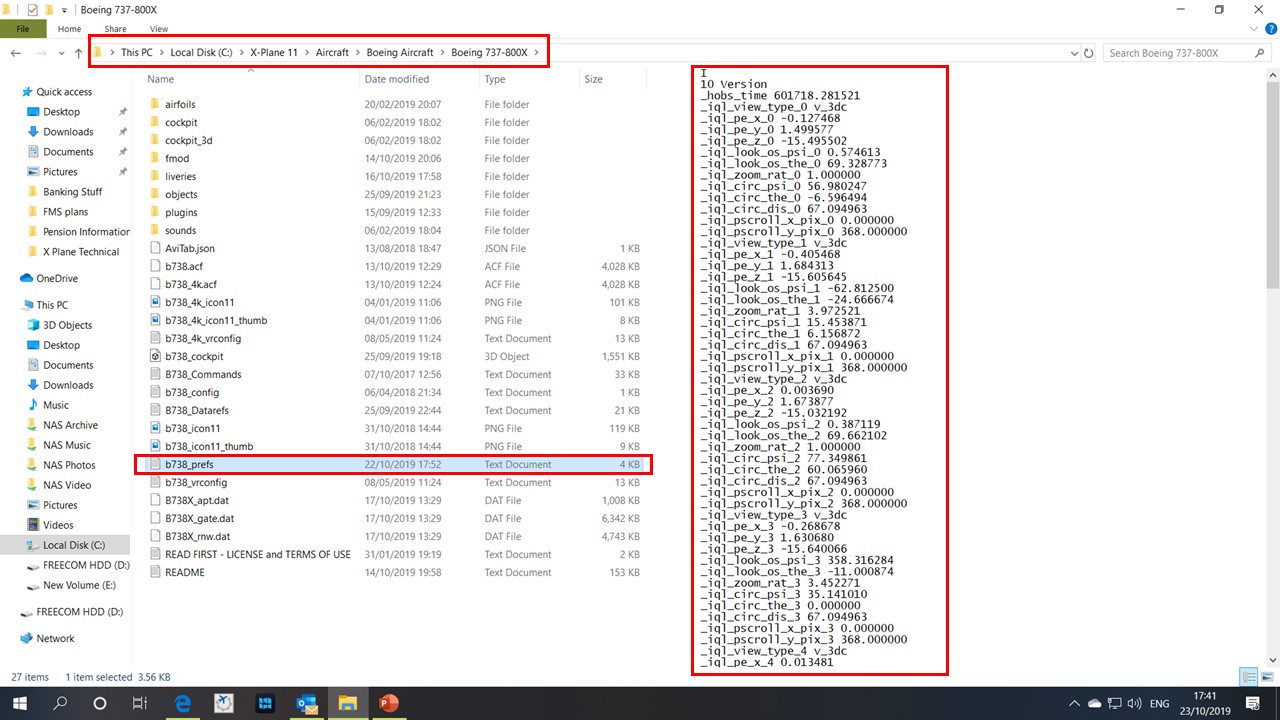Viewport: 1280px width, 720px height.
Task: Open Cortana circle on the taskbar
Action: 100,703
